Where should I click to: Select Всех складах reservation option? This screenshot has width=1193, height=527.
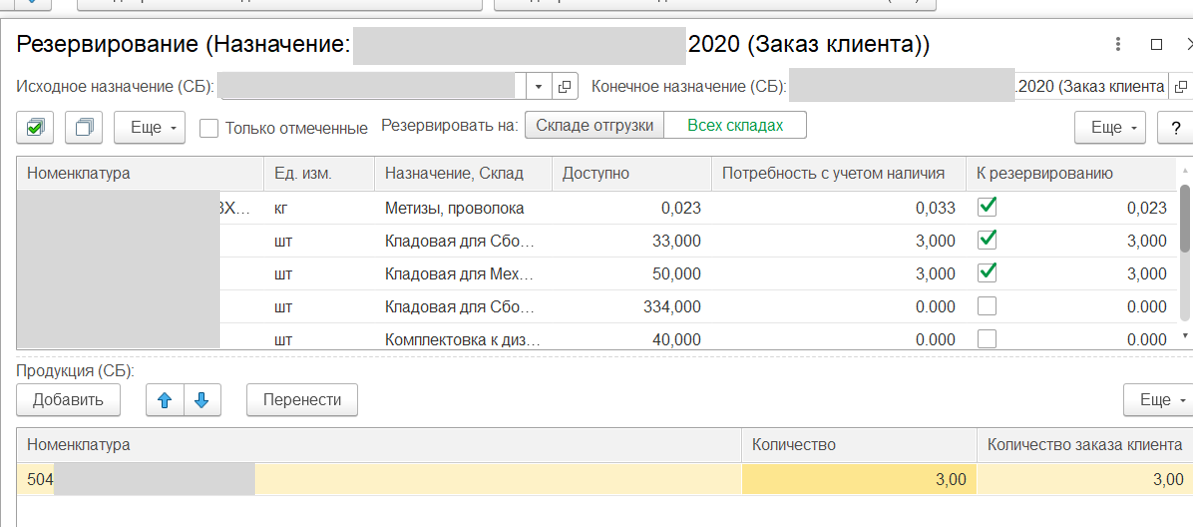[x=735, y=126]
